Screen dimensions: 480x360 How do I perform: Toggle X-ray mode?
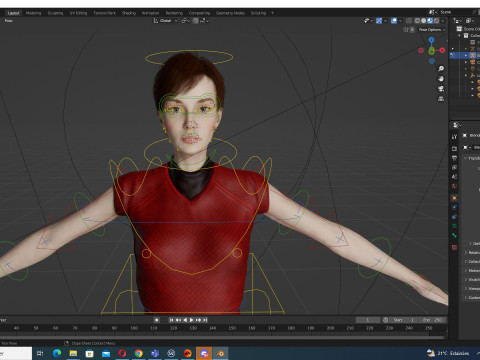(409, 21)
